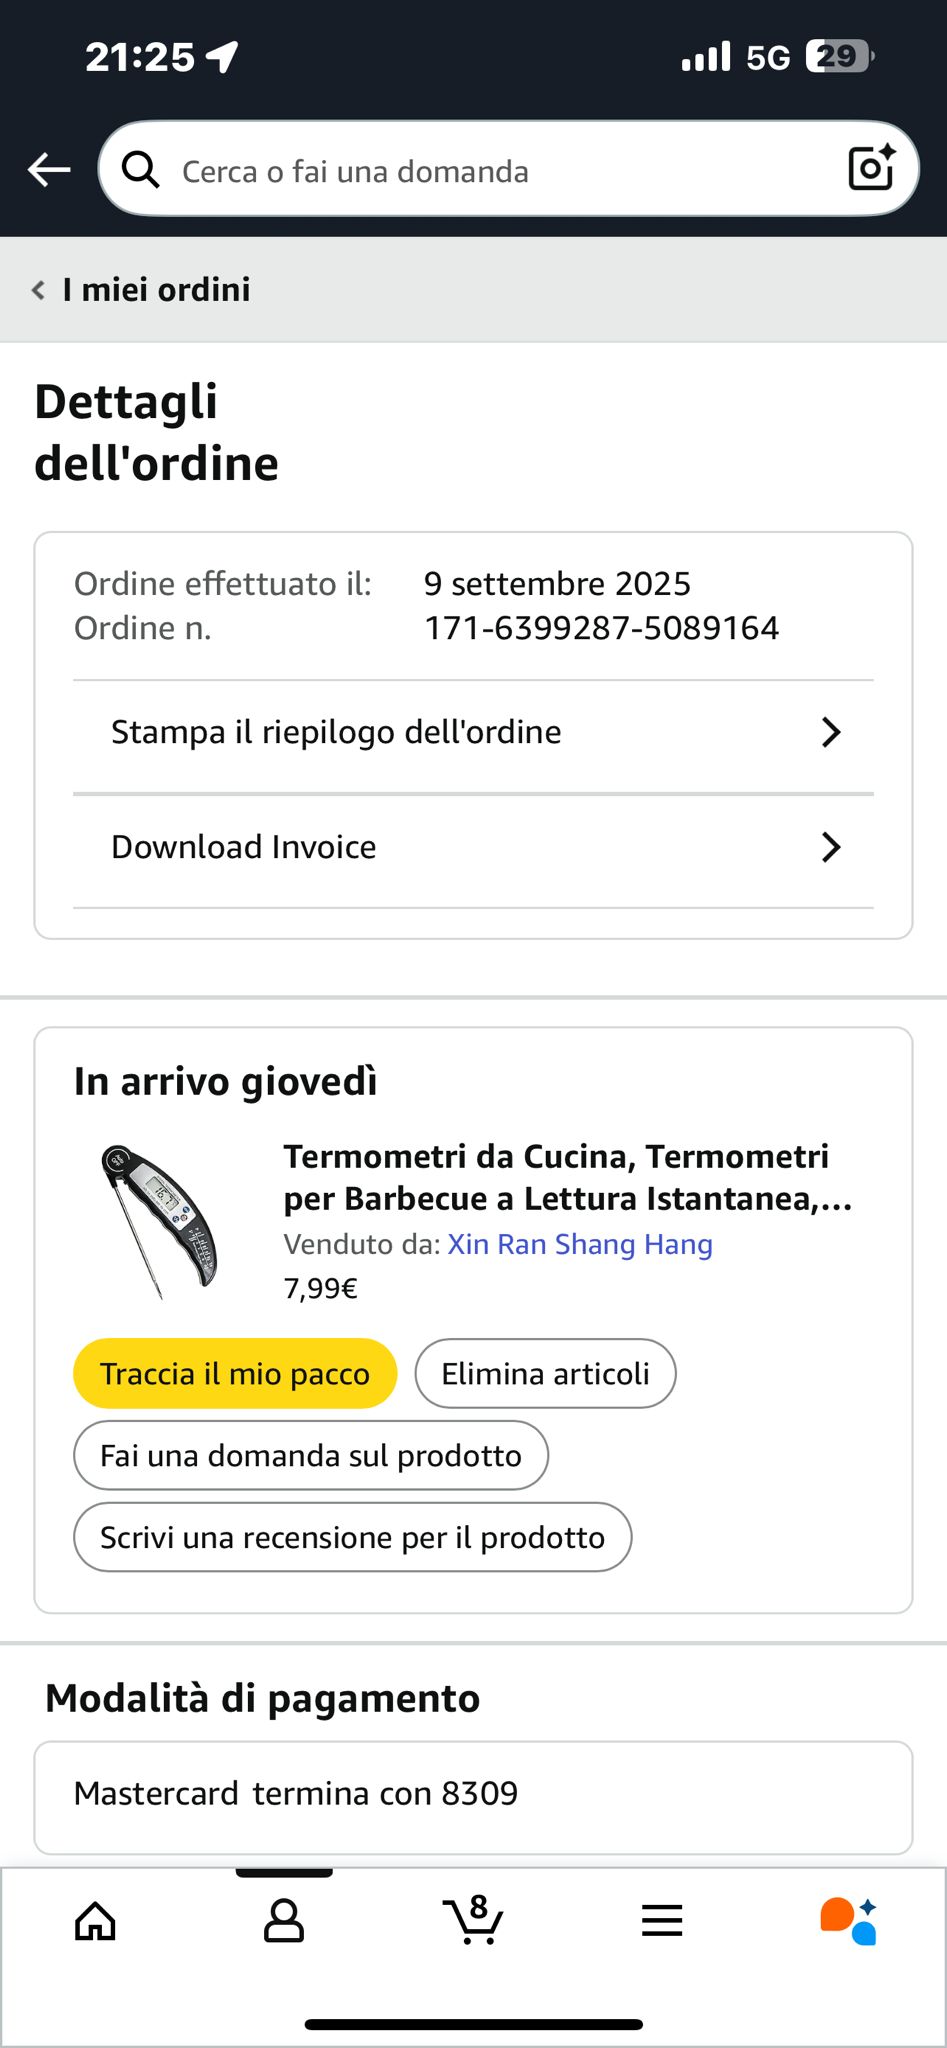Open seller Xin Ran Shang Hang link
Screen dimensions: 947x2048
pyautogui.click(x=580, y=1244)
